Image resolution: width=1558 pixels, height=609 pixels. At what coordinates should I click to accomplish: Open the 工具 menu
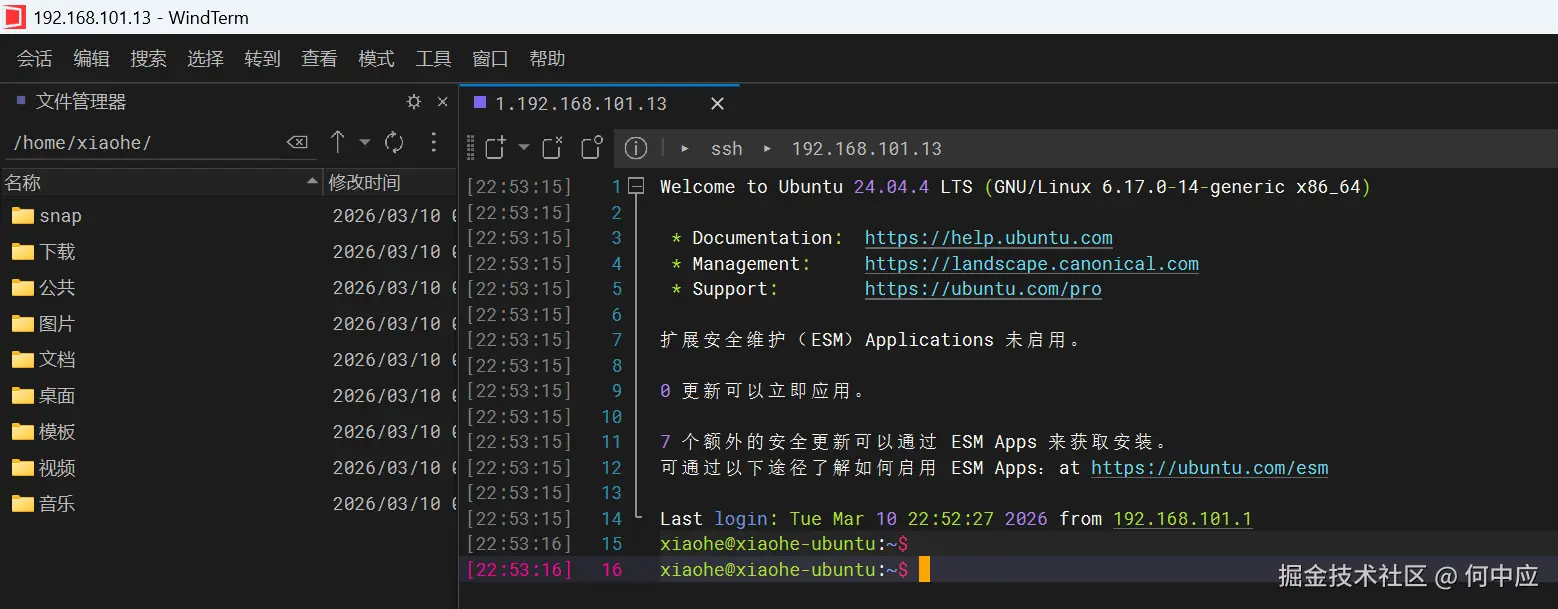433,59
